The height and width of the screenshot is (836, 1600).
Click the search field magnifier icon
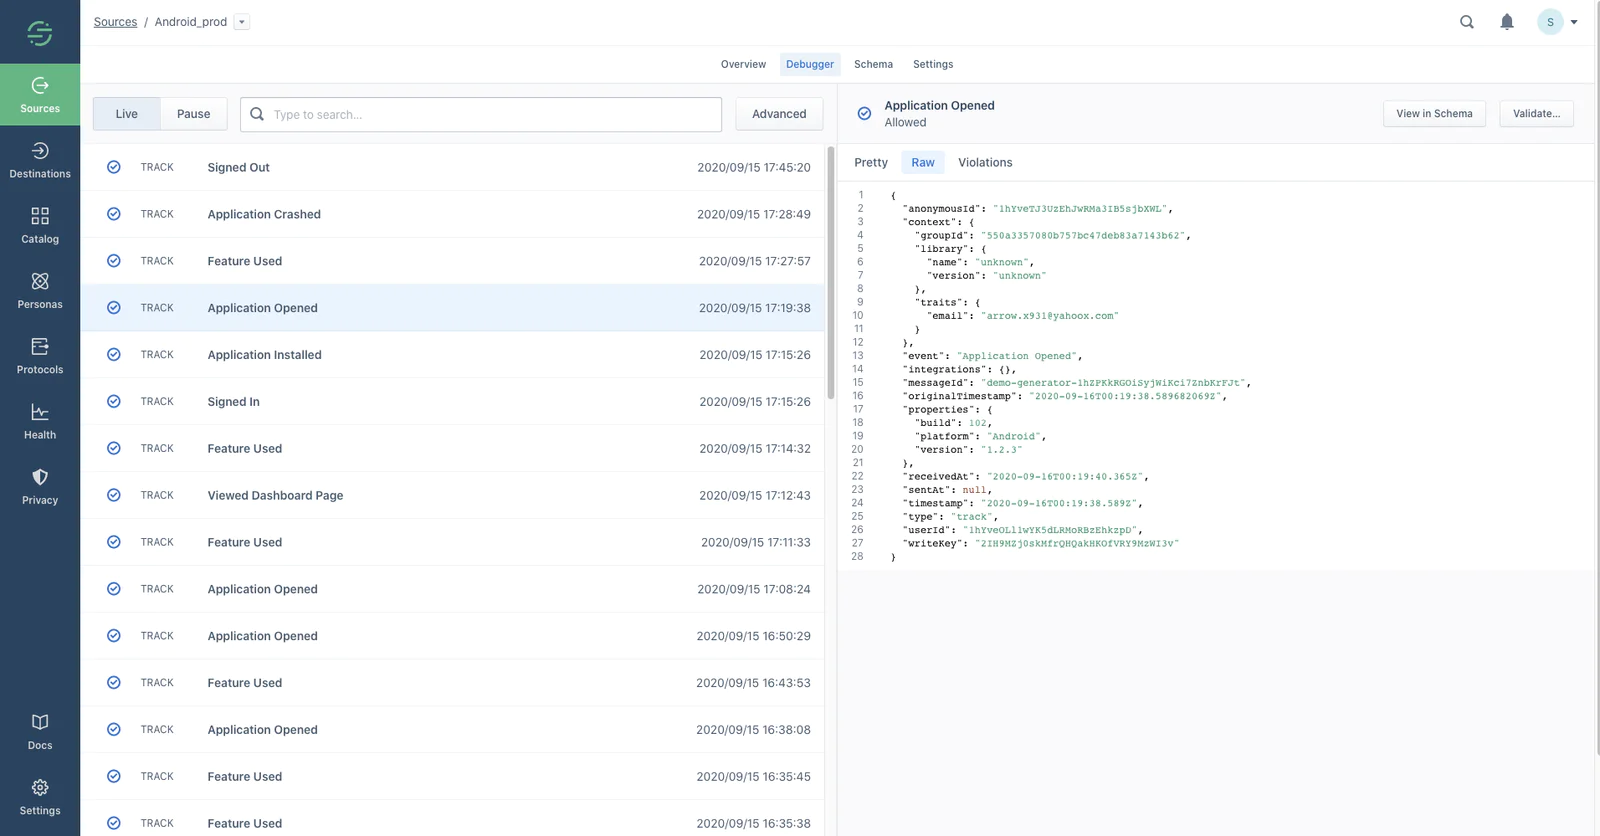click(x=257, y=114)
